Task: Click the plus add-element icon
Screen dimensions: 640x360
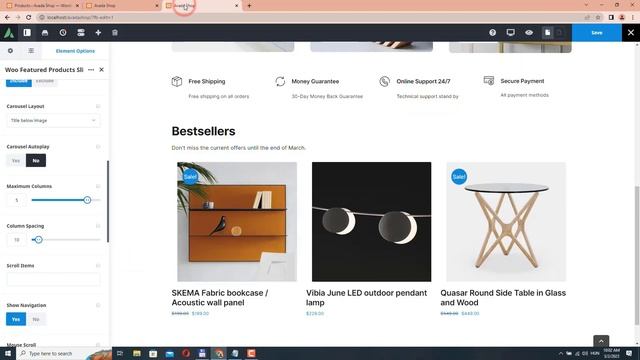Action: click(98, 33)
